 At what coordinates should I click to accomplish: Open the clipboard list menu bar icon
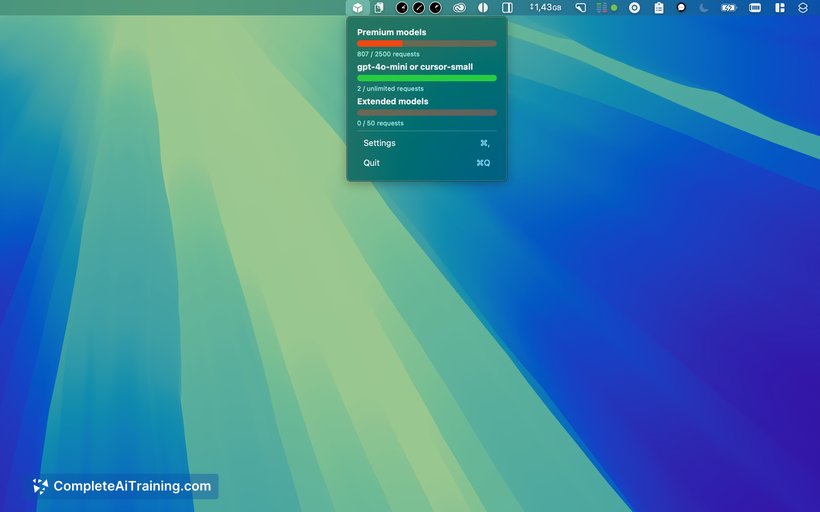pyautogui.click(x=659, y=8)
